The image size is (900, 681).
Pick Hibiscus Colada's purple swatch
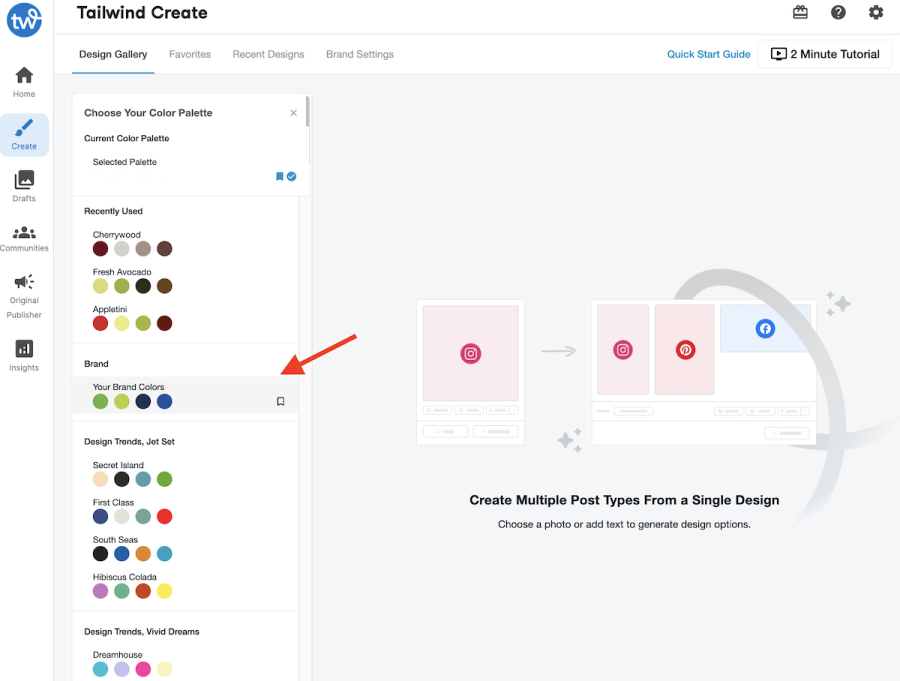point(100,591)
